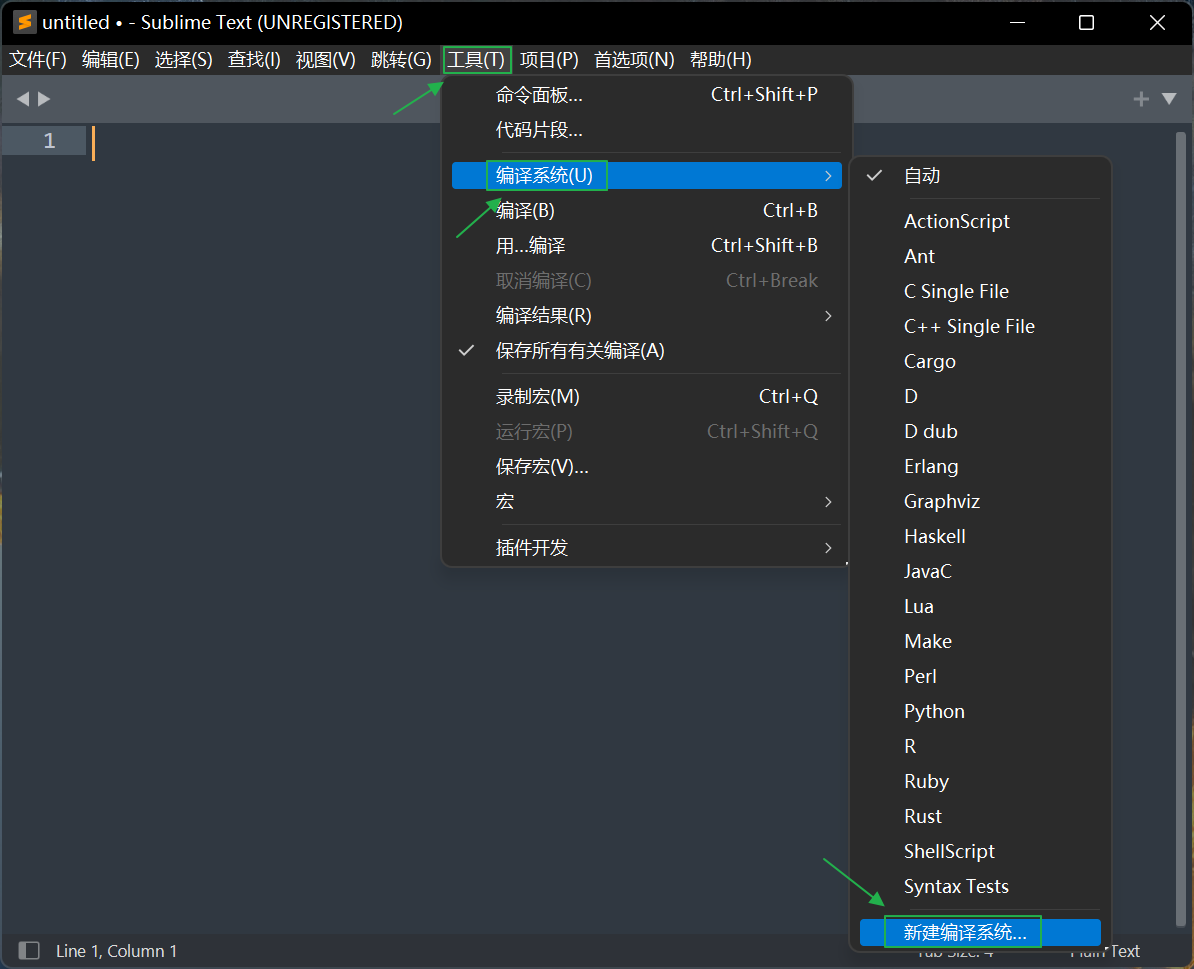Select ActionScript build system
This screenshot has width=1194, height=969.
click(x=980, y=222)
